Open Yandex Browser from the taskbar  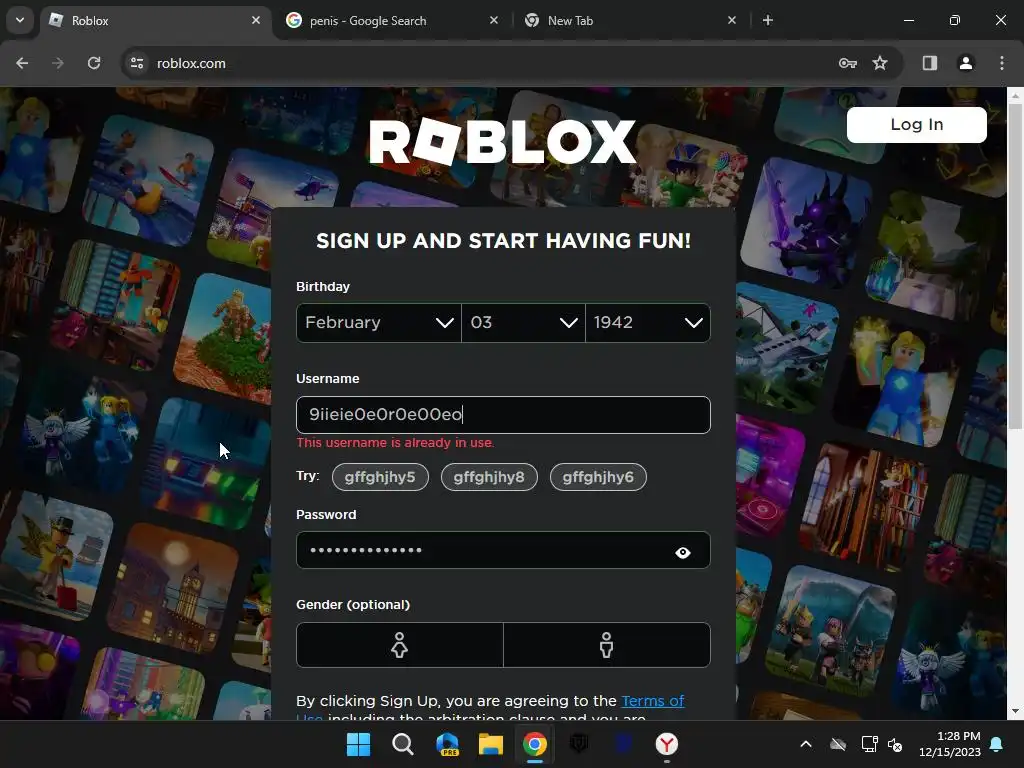pos(667,744)
